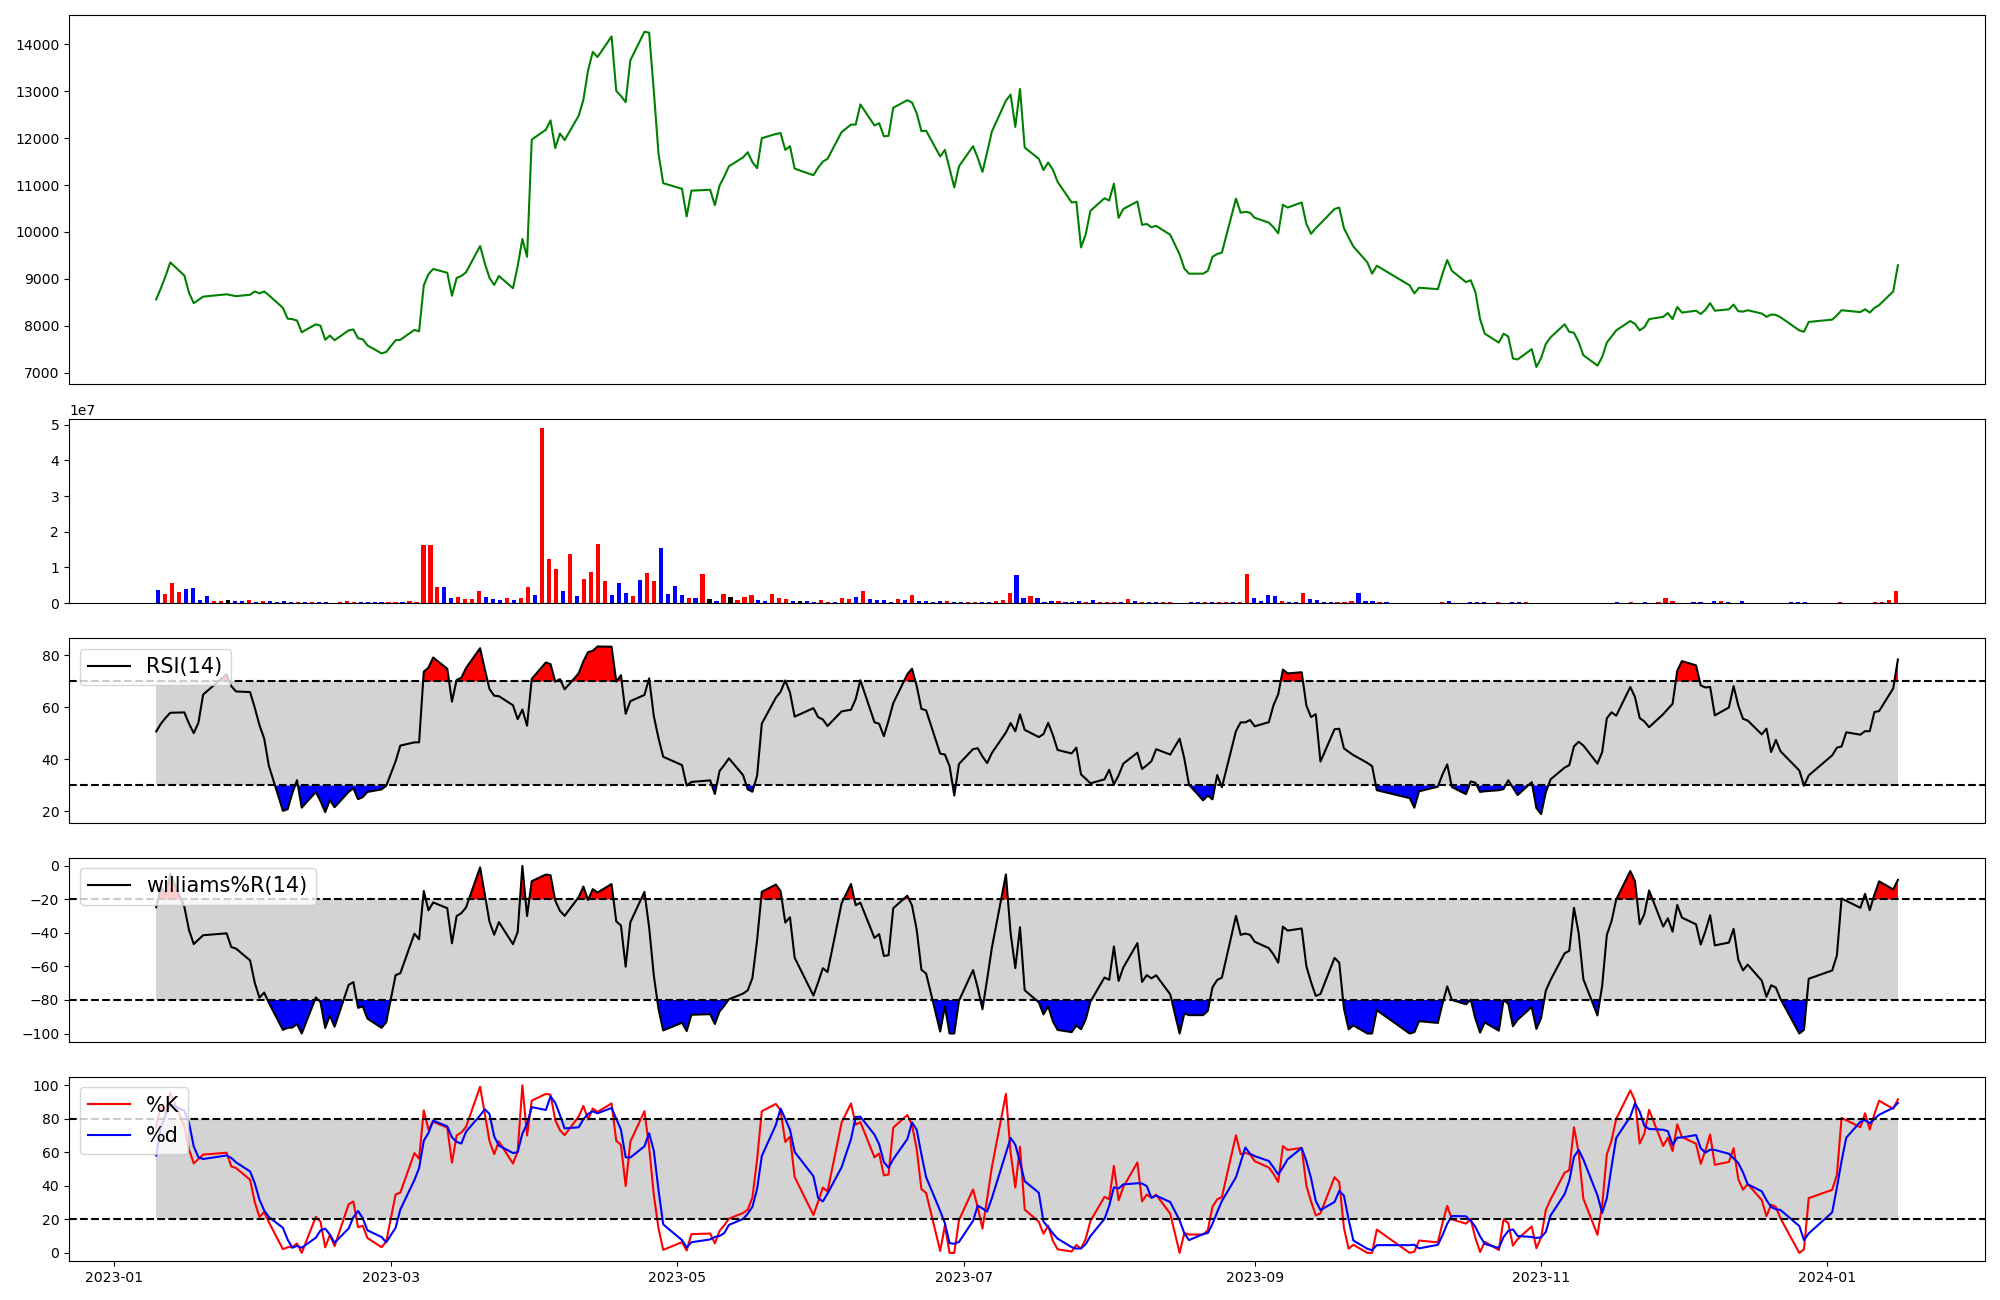Click the red %K legend entry
The width and height of the screenshot is (2000, 1300).
161,1104
